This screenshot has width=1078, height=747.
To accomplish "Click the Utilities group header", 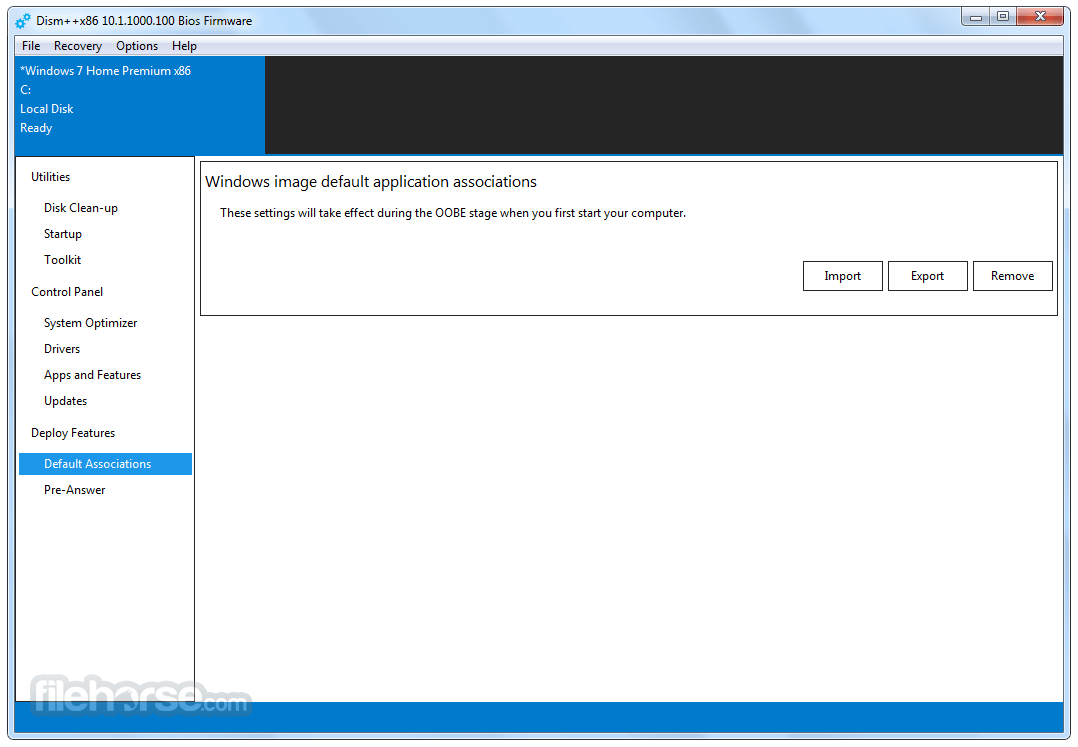I will [x=50, y=177].
